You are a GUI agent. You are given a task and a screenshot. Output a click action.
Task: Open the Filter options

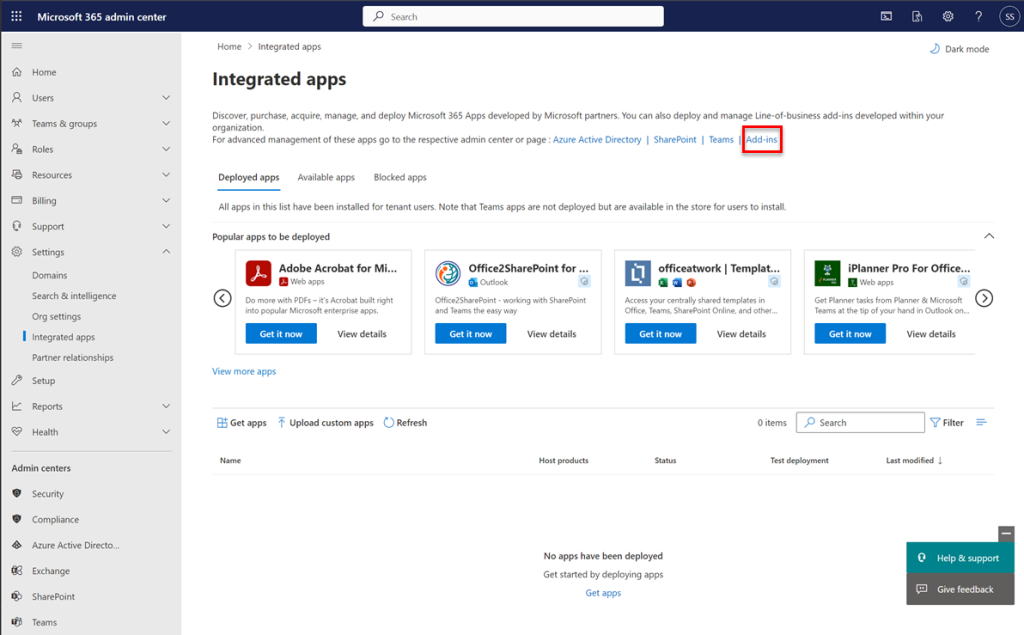(946, 422)
